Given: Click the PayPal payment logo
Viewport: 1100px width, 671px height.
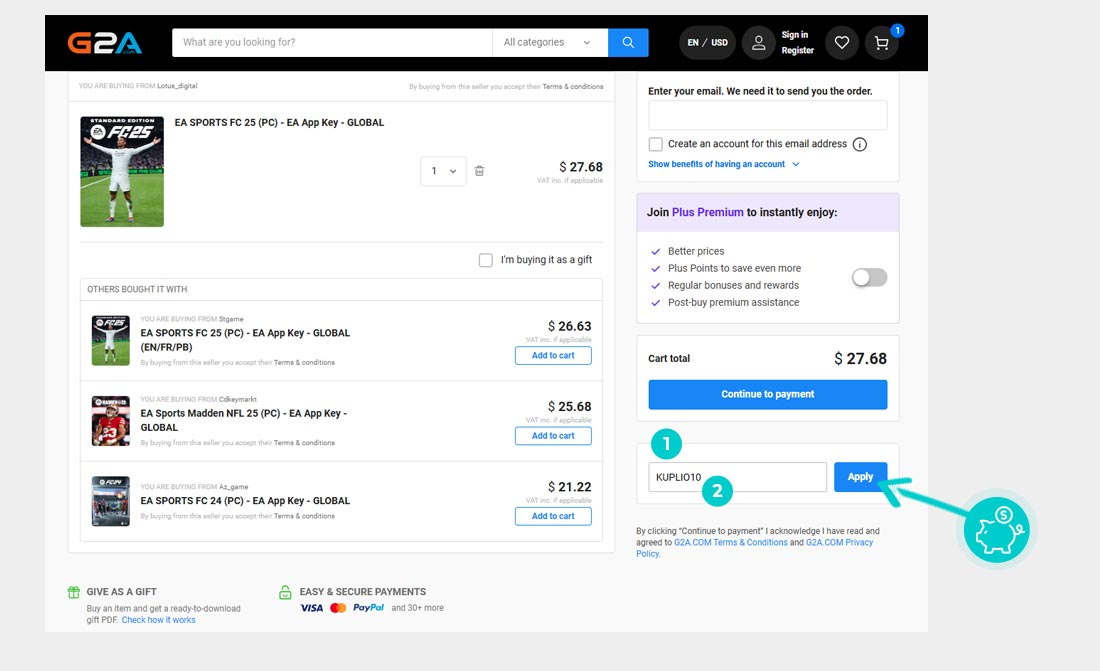Looking at the screenshot, I should coord(368,608).
